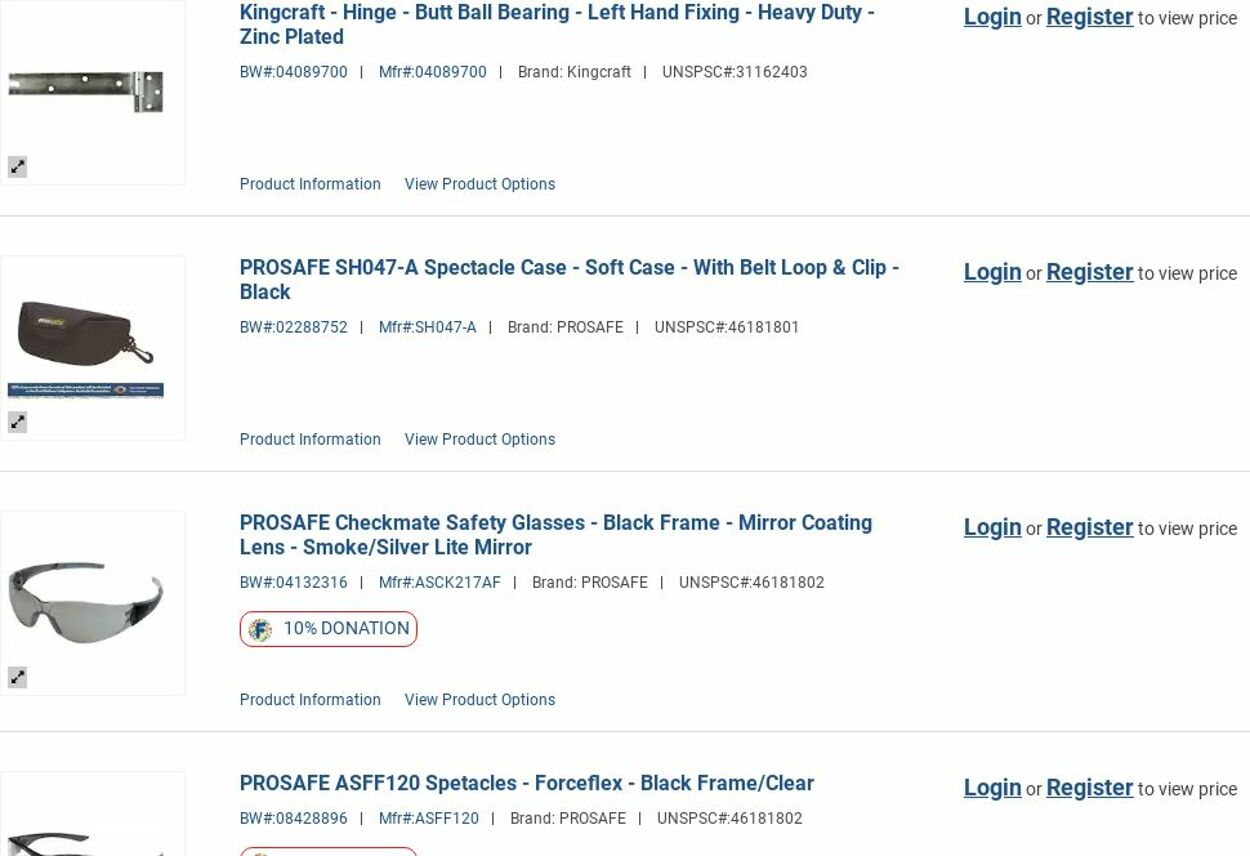
Task: Enlarge the Kingcraft hinge image via expand icon
Action: [x=17, y=167]
